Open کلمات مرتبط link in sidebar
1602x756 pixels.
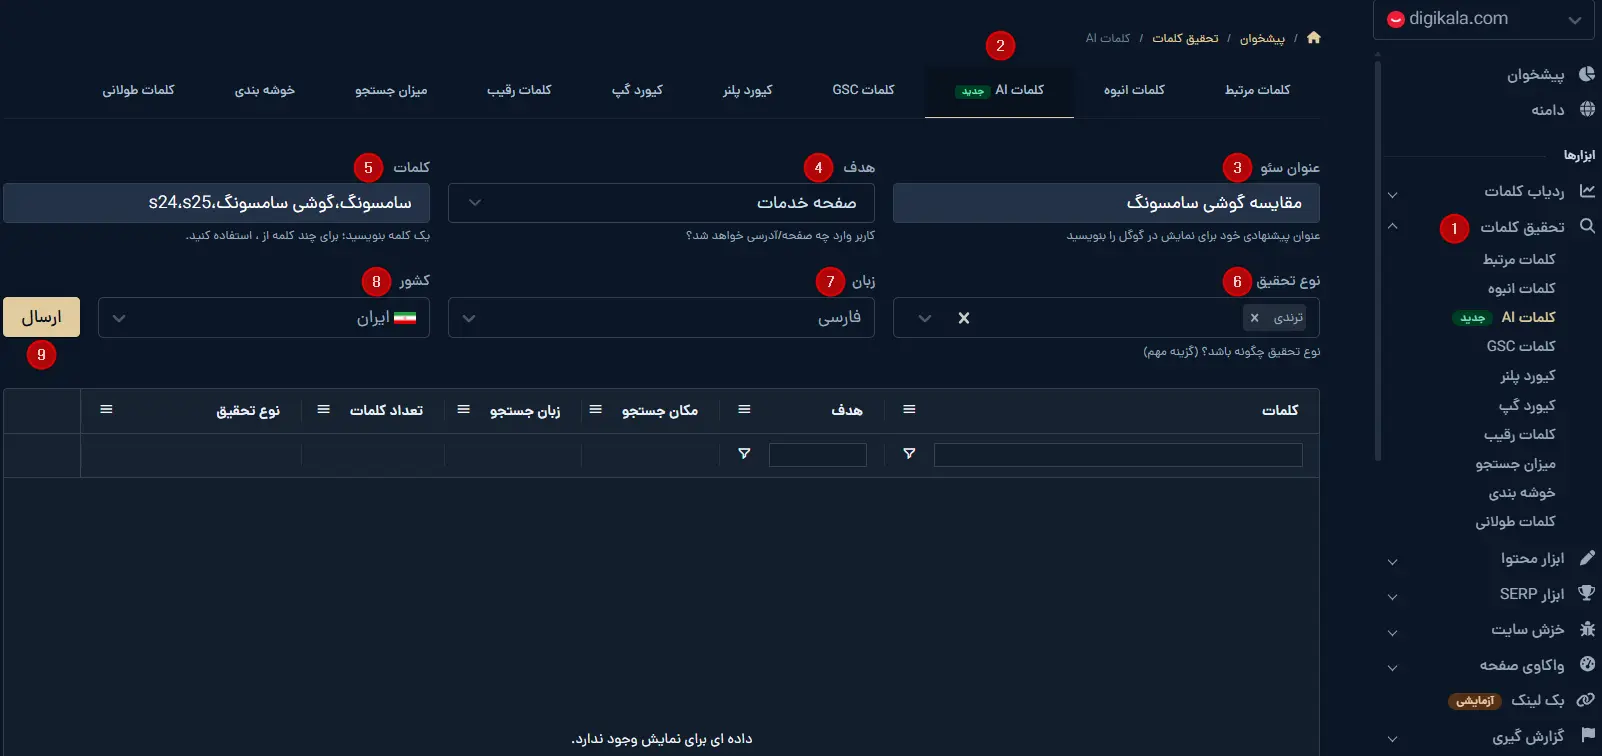coord(1518,259)
